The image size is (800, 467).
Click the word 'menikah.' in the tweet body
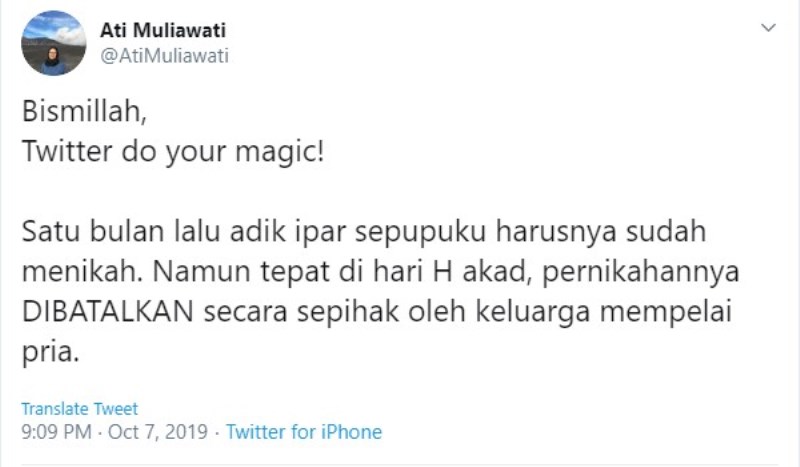(82, 272)
